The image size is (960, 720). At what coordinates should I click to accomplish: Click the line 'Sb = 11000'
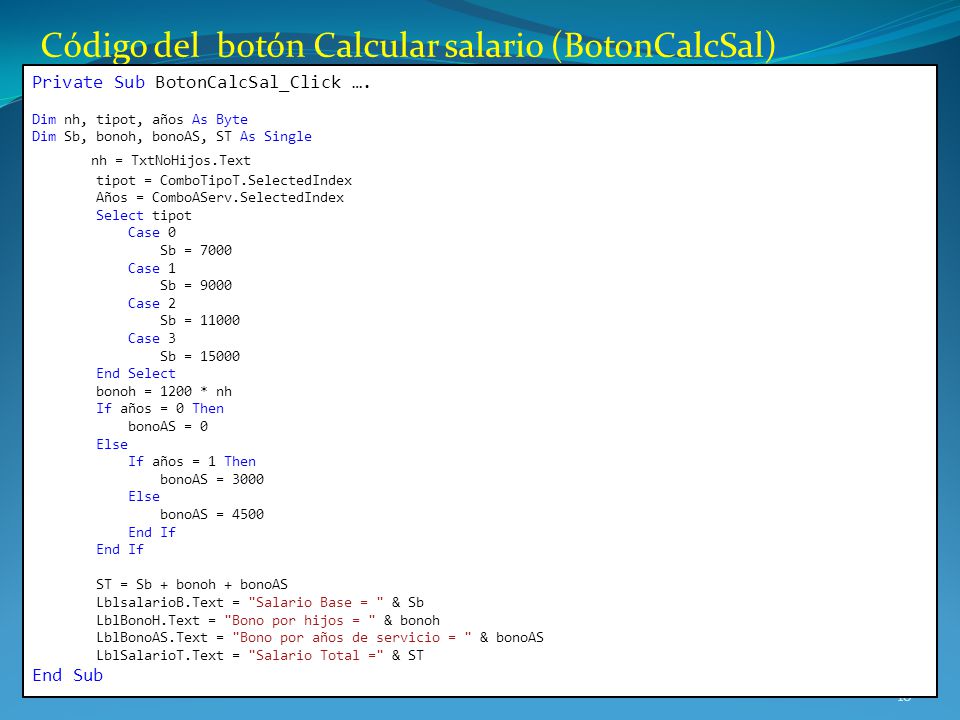click(x=200, y=320)
